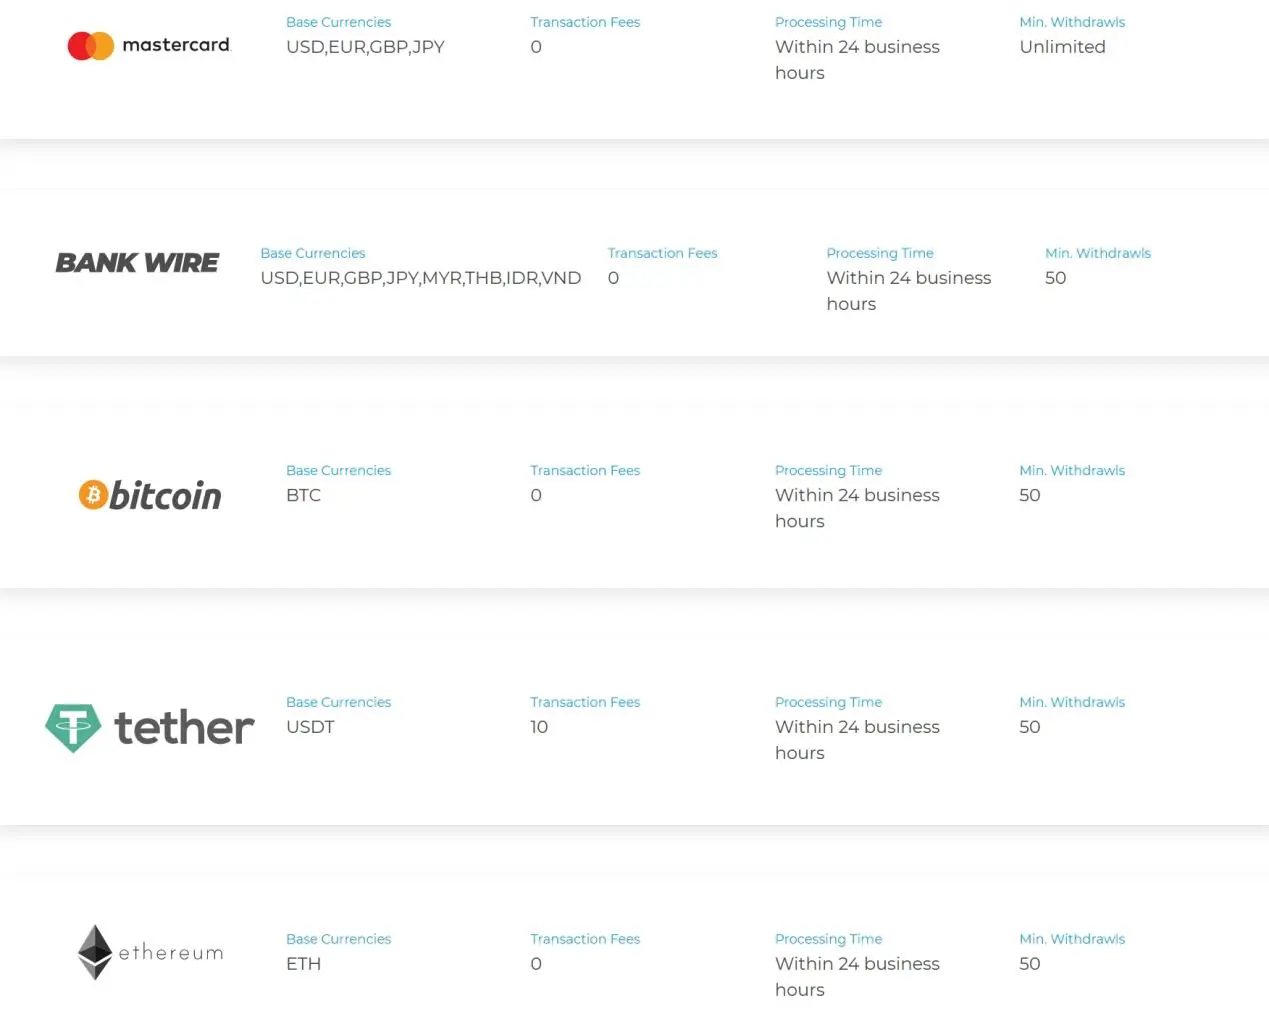Click the Unlimited withdrawal value for Mastercard
The height and width of the screenshot is (1027, 1269).
1062,47
